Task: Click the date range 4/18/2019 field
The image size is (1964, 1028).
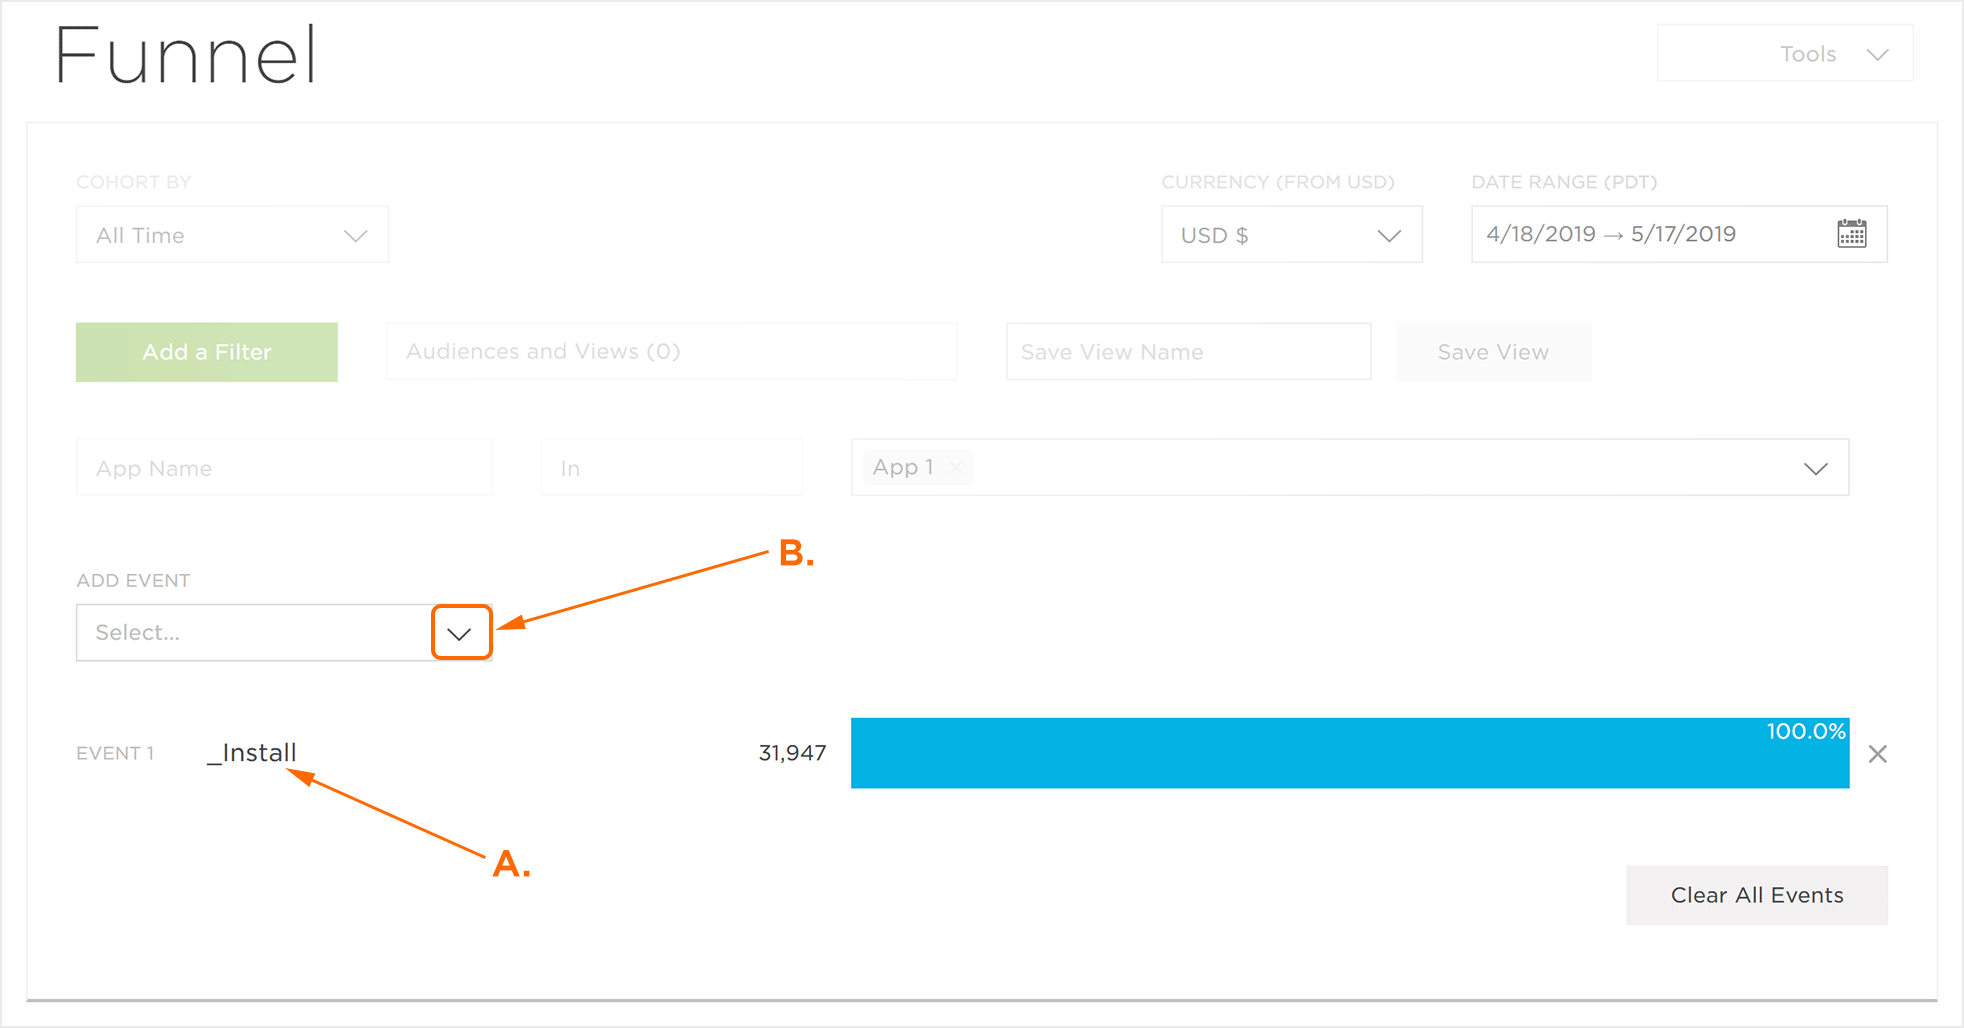Action: point(1650,234)
